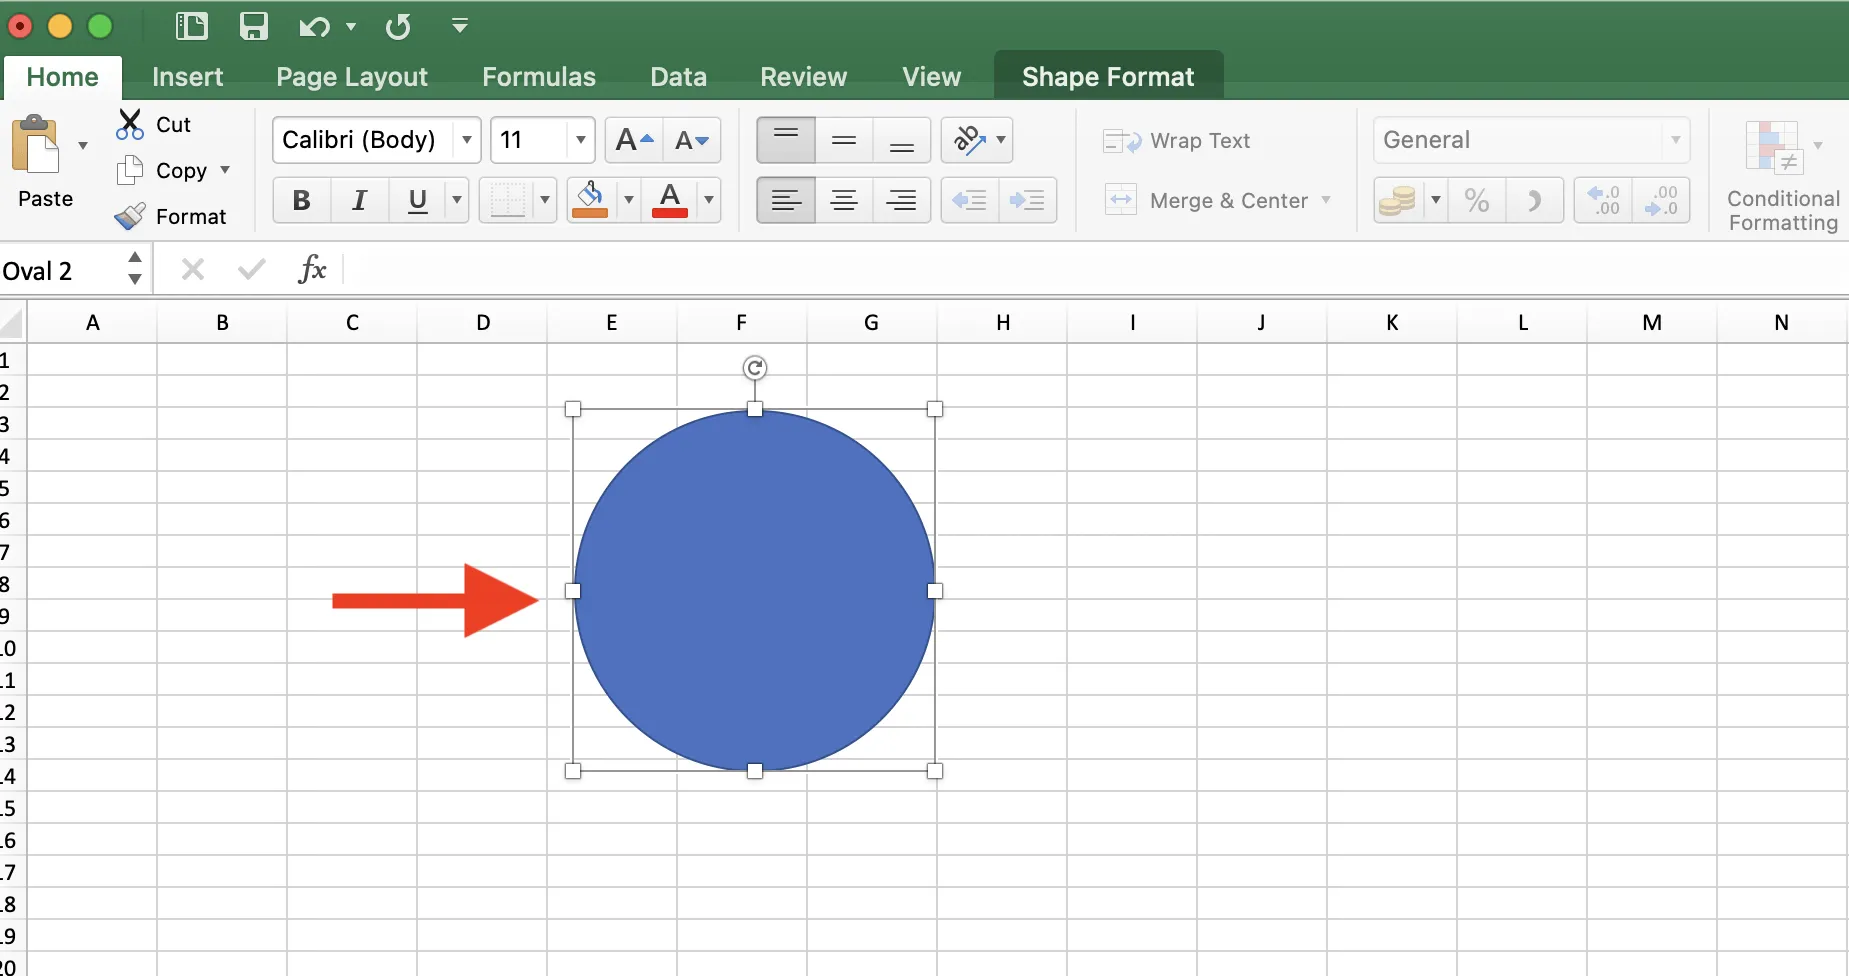Expand the Undo history dropdown arrow

351,27
